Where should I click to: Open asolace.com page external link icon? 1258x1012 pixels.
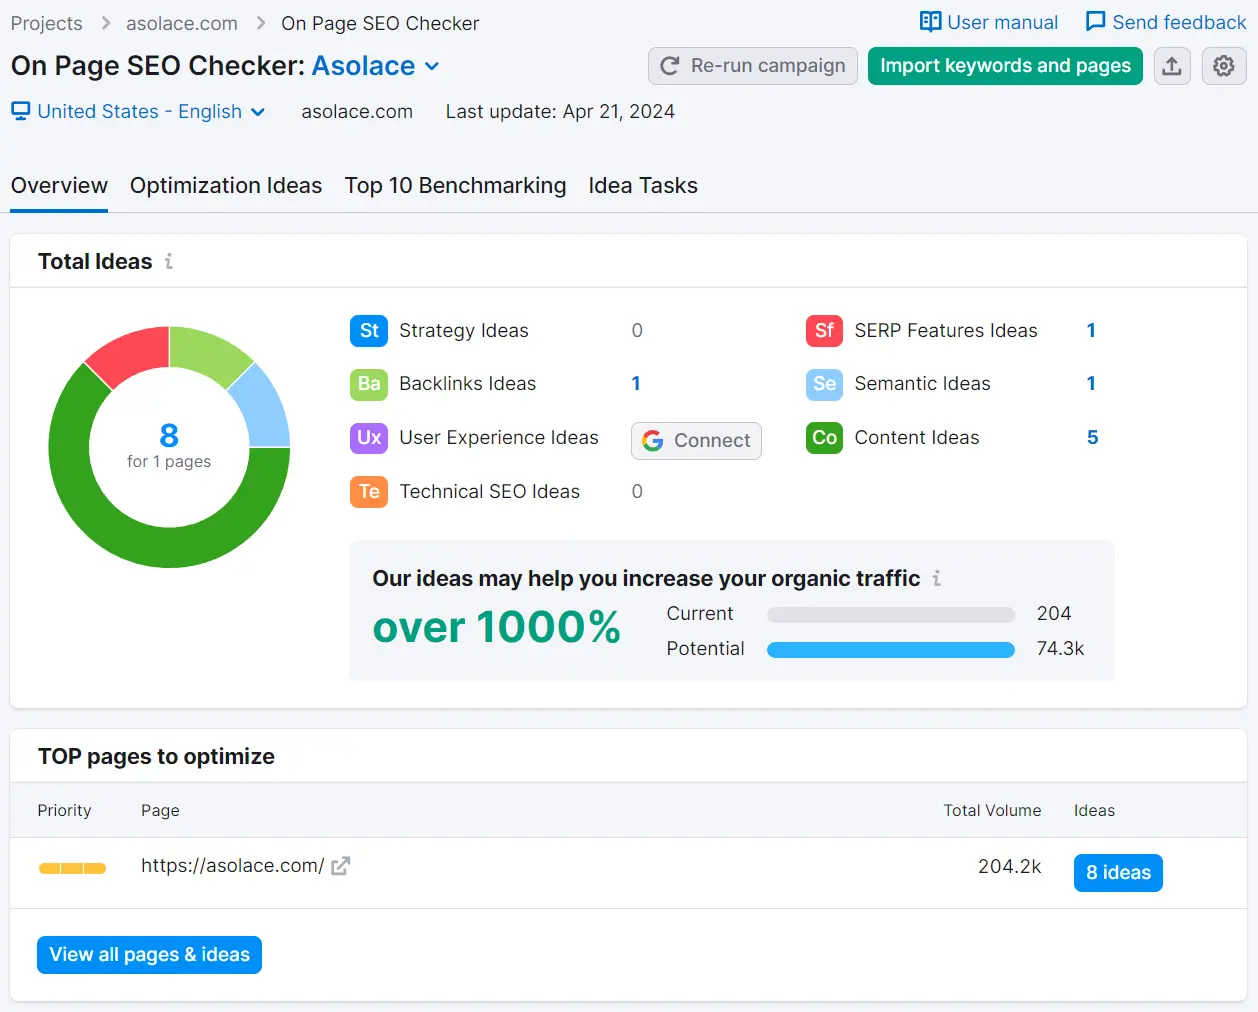[341, 866]
